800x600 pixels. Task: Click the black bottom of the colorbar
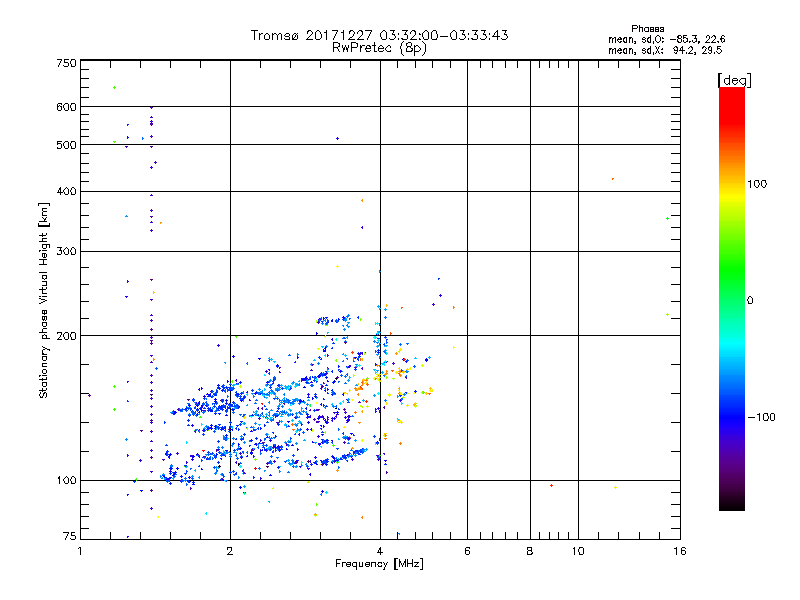(x=732, y=503)
